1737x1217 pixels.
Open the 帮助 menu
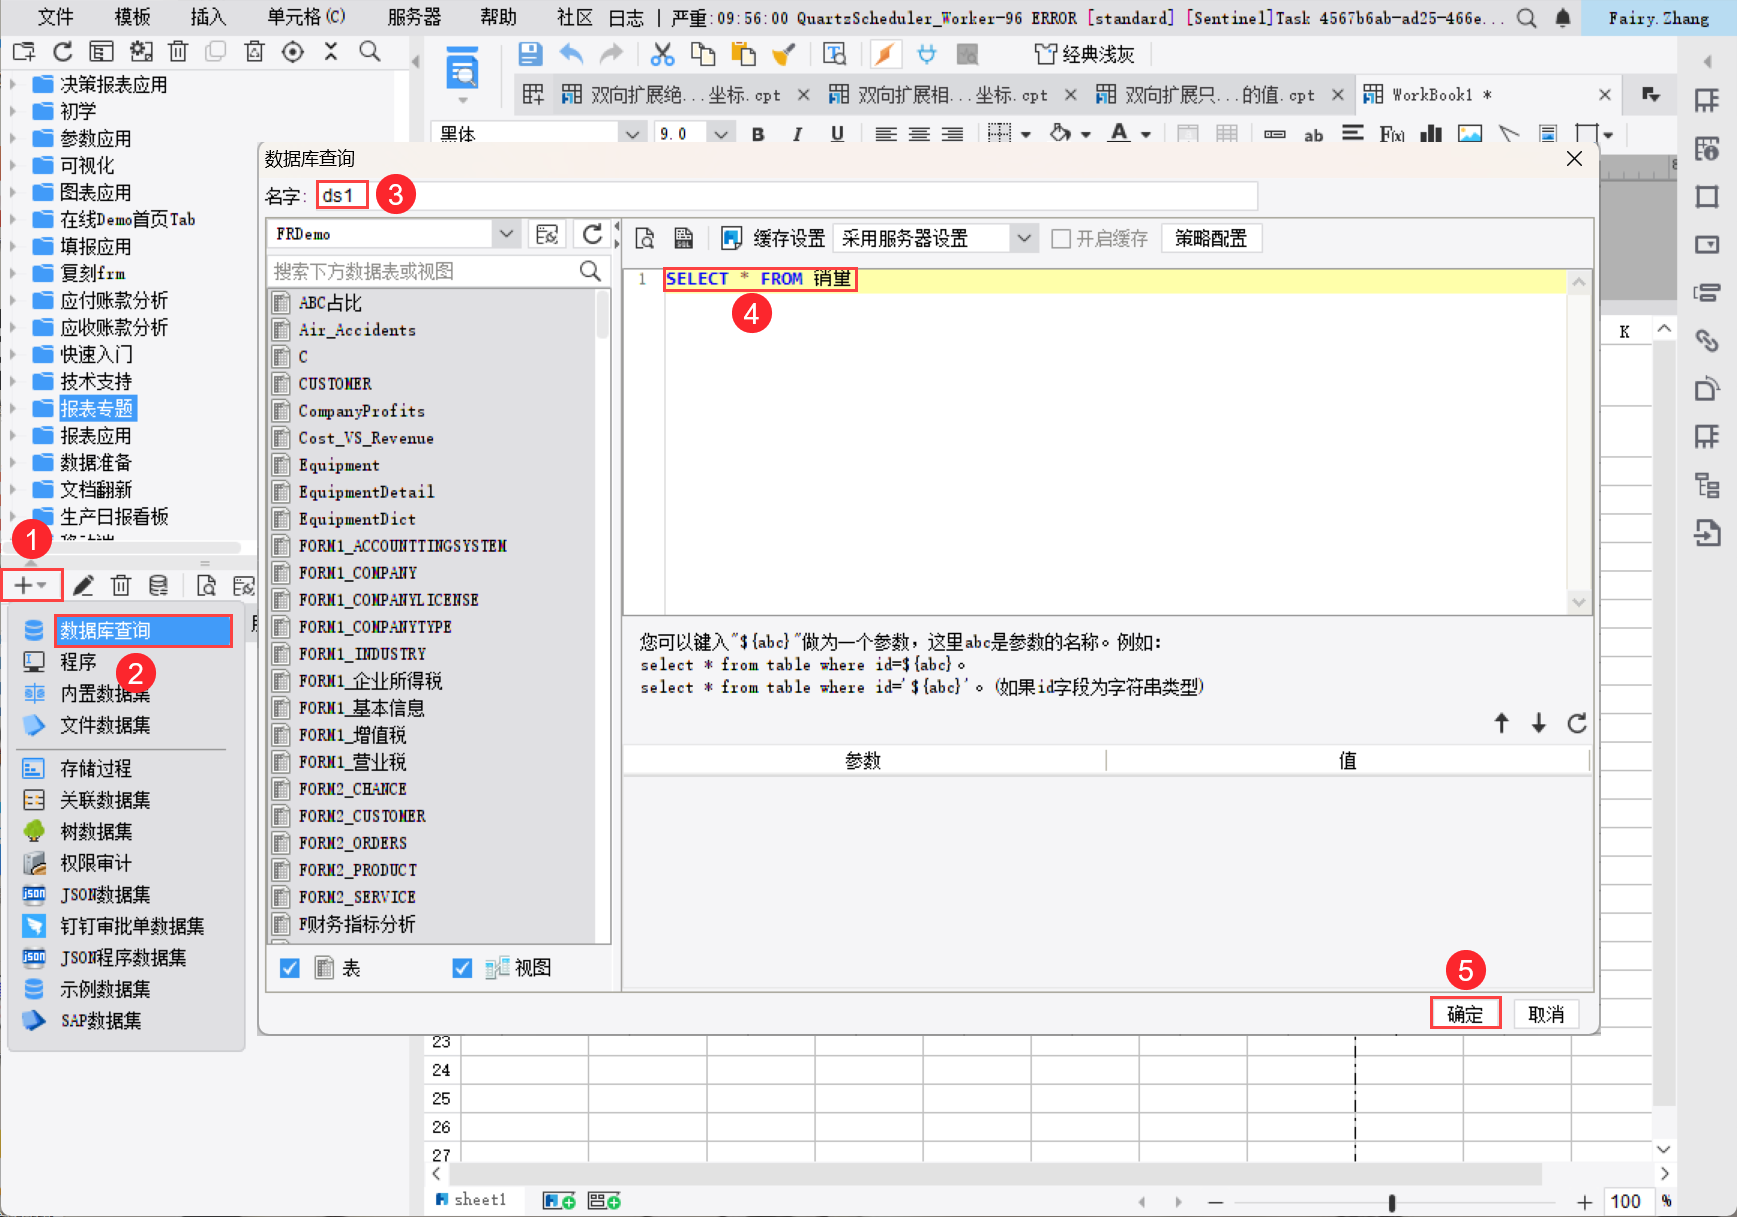[x=499, y=18]
